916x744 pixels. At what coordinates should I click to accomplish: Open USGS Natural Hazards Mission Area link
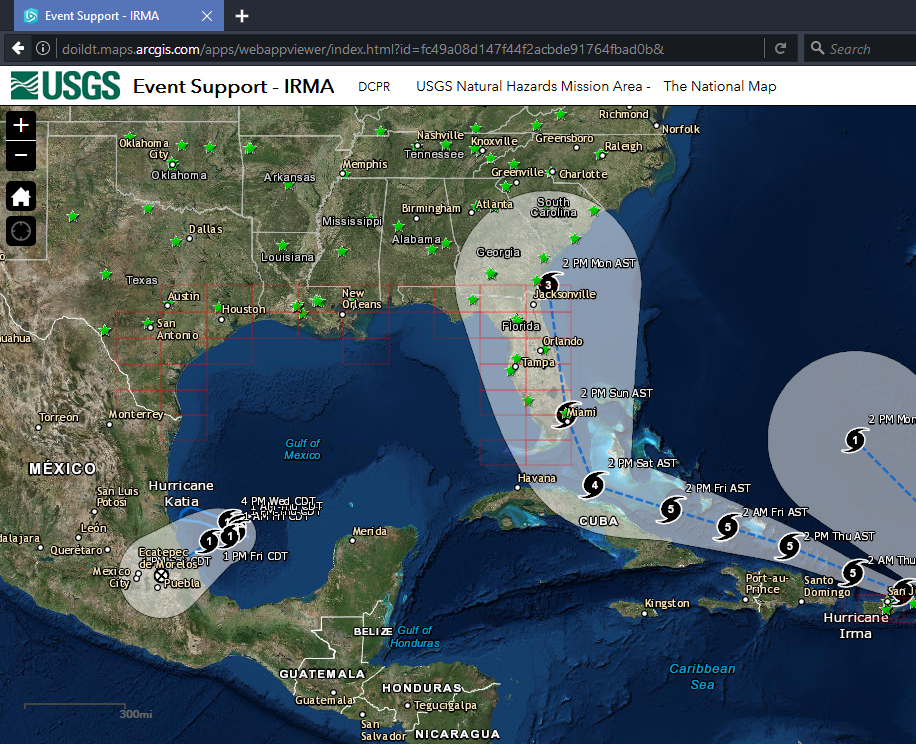tap(533, 86)
